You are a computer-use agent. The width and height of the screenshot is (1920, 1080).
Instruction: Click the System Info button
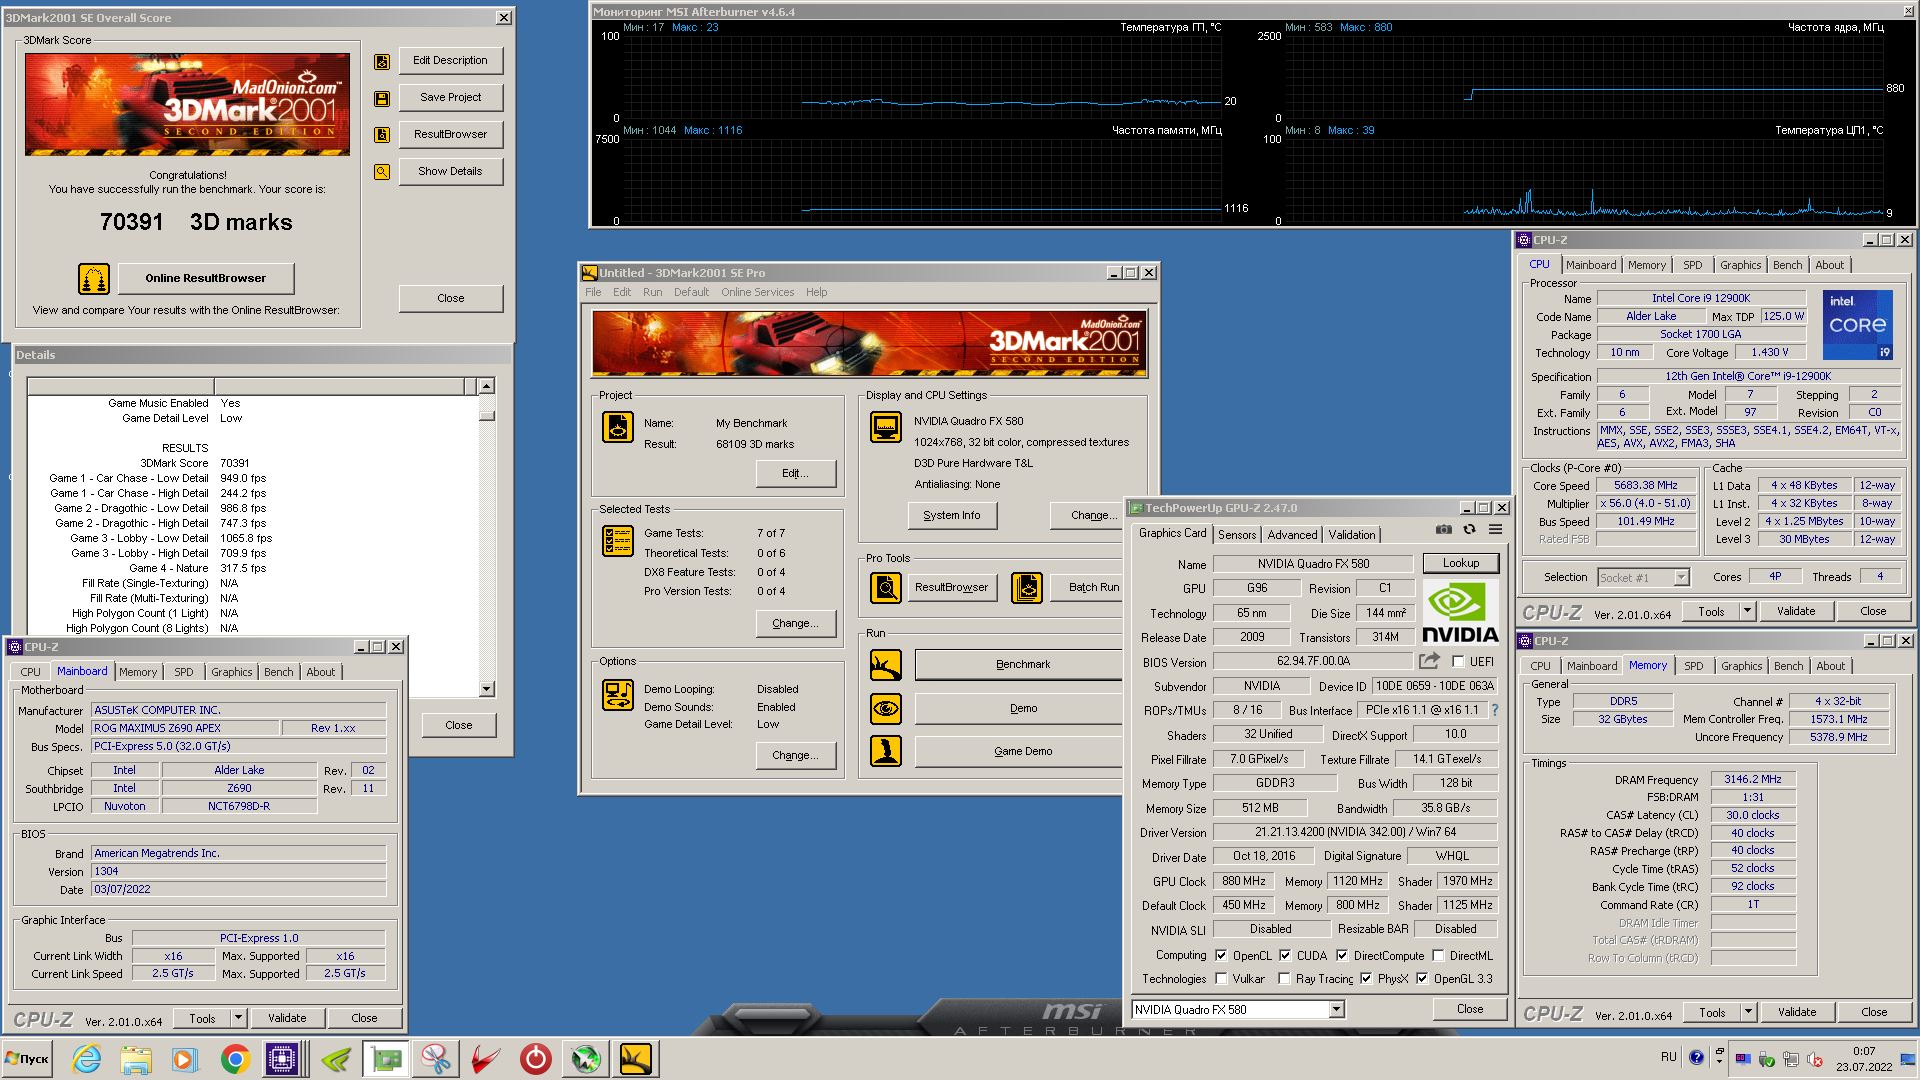(951, 516)
